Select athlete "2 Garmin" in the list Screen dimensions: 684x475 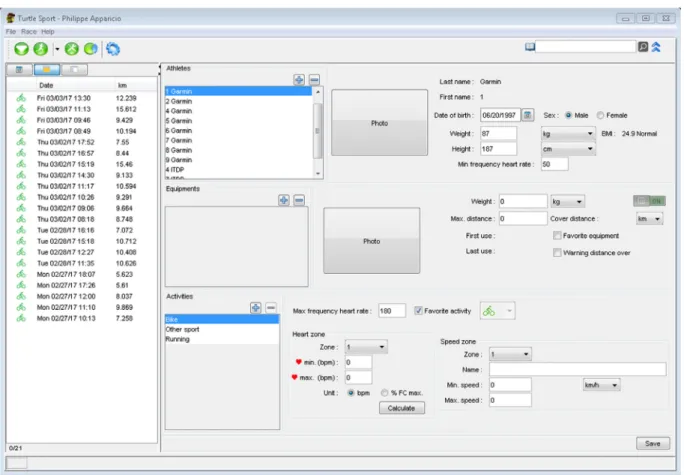[238, 101]
